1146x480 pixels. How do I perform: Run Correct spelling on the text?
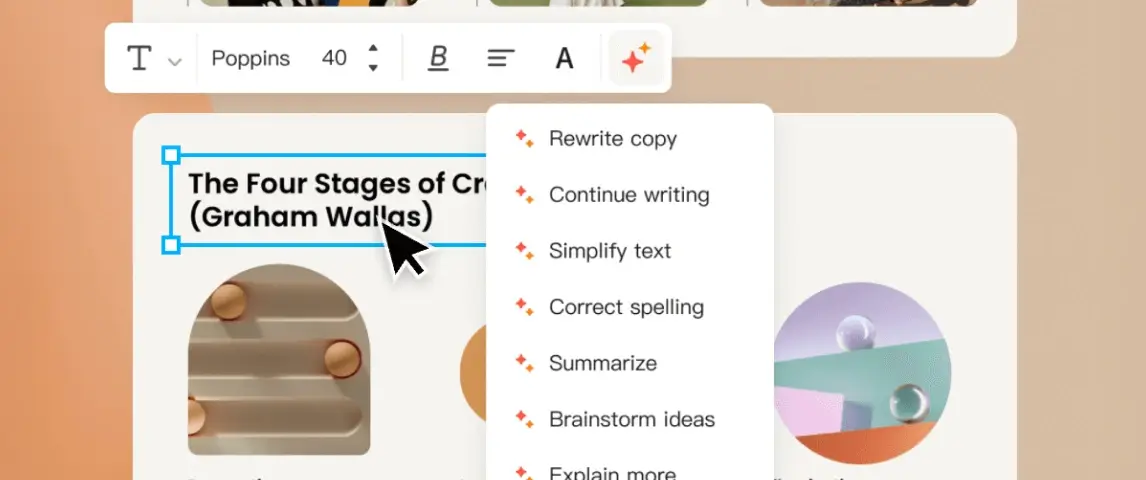point(626,307)
